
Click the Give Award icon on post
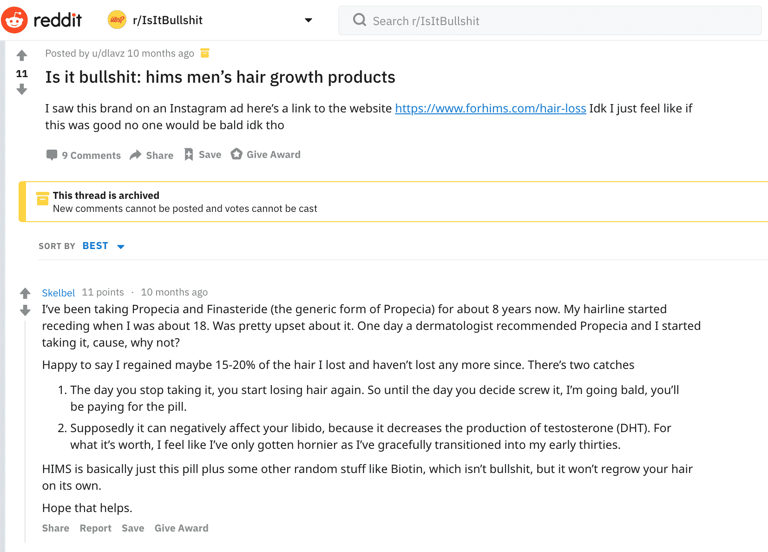click(237, 154)
